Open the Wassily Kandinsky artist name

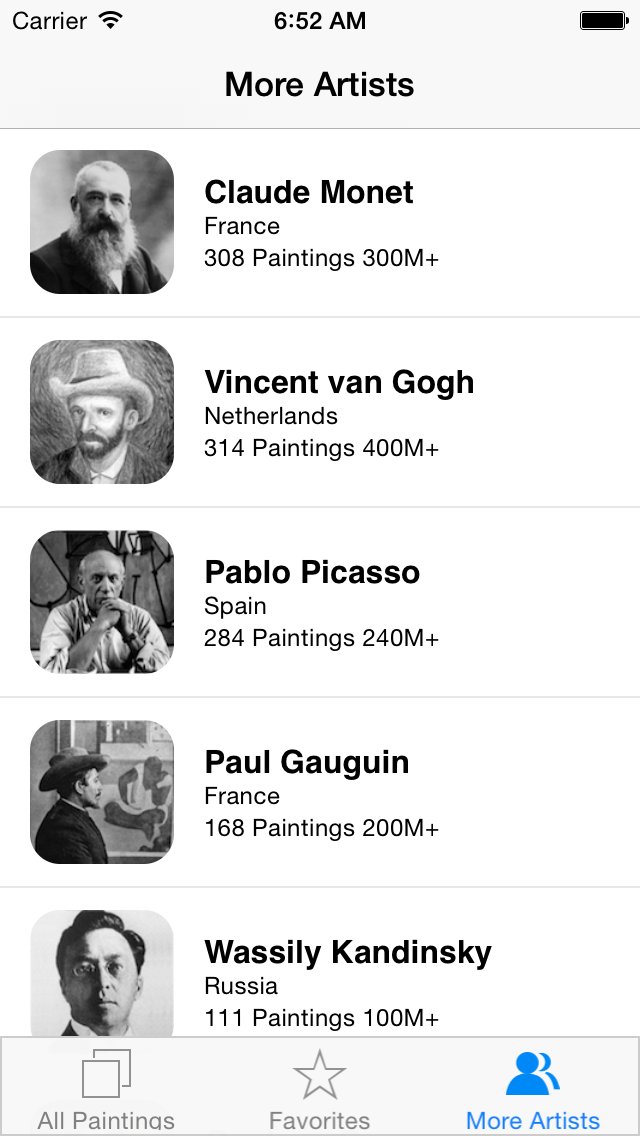pyautogui.click(x=348, y=952)
